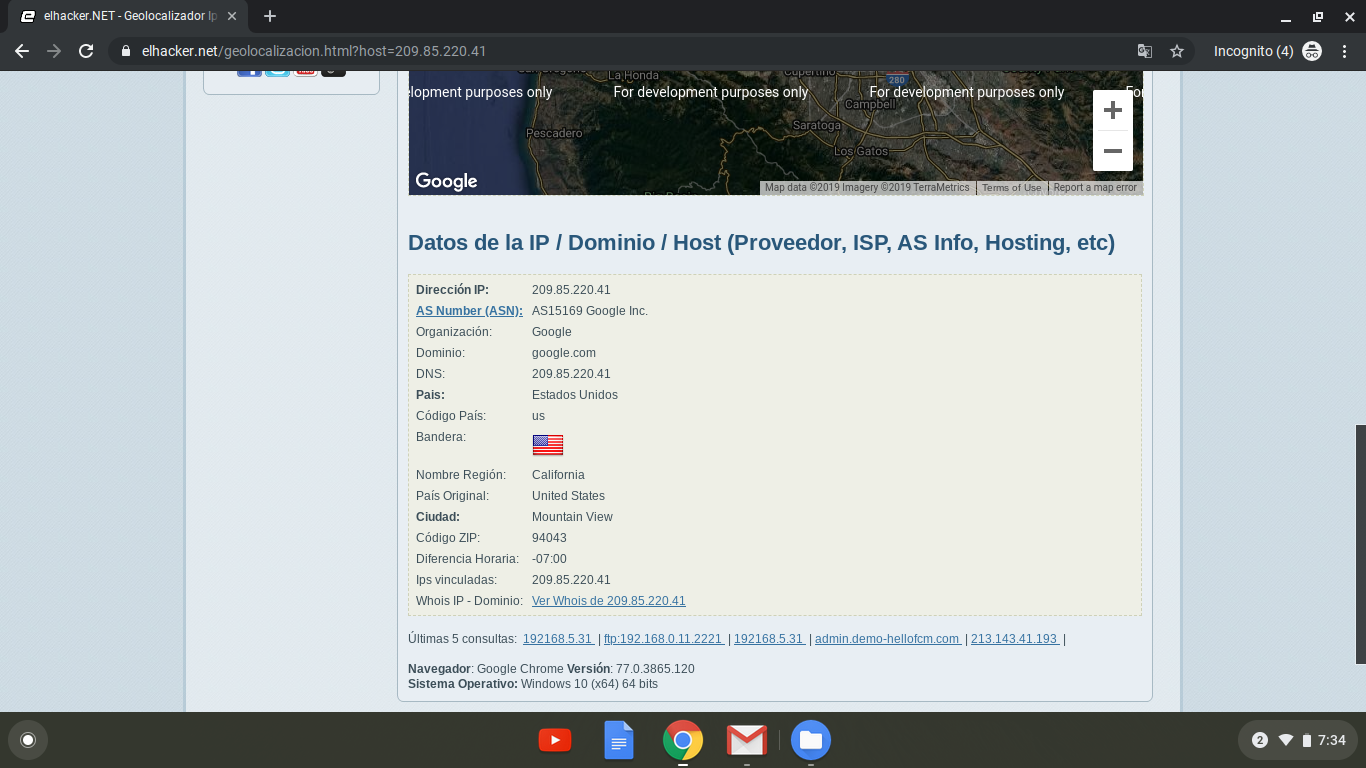Select the google.com domain value

coord(564,353)
